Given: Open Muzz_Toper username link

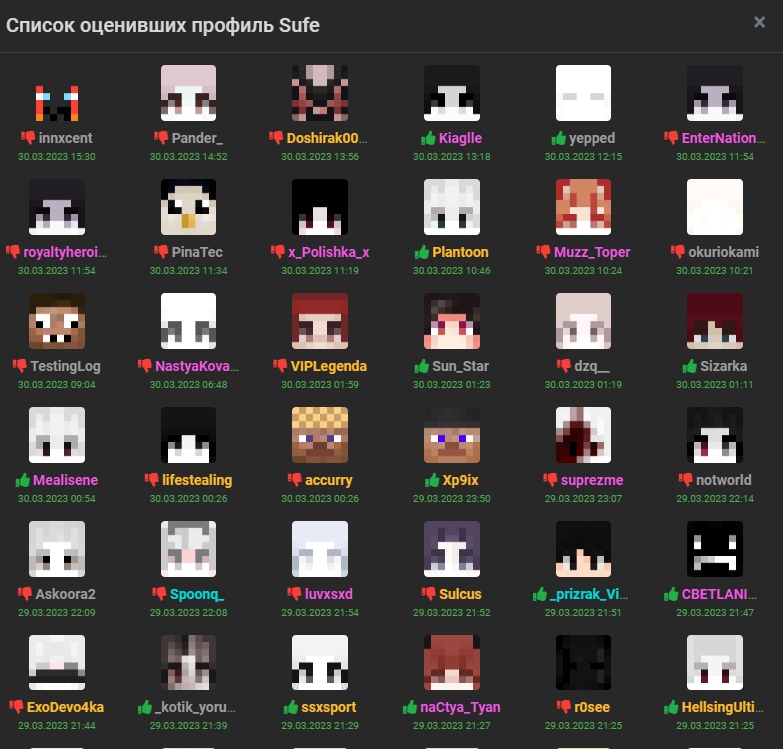Looking at the screenshot, I should tap(591, 252).
